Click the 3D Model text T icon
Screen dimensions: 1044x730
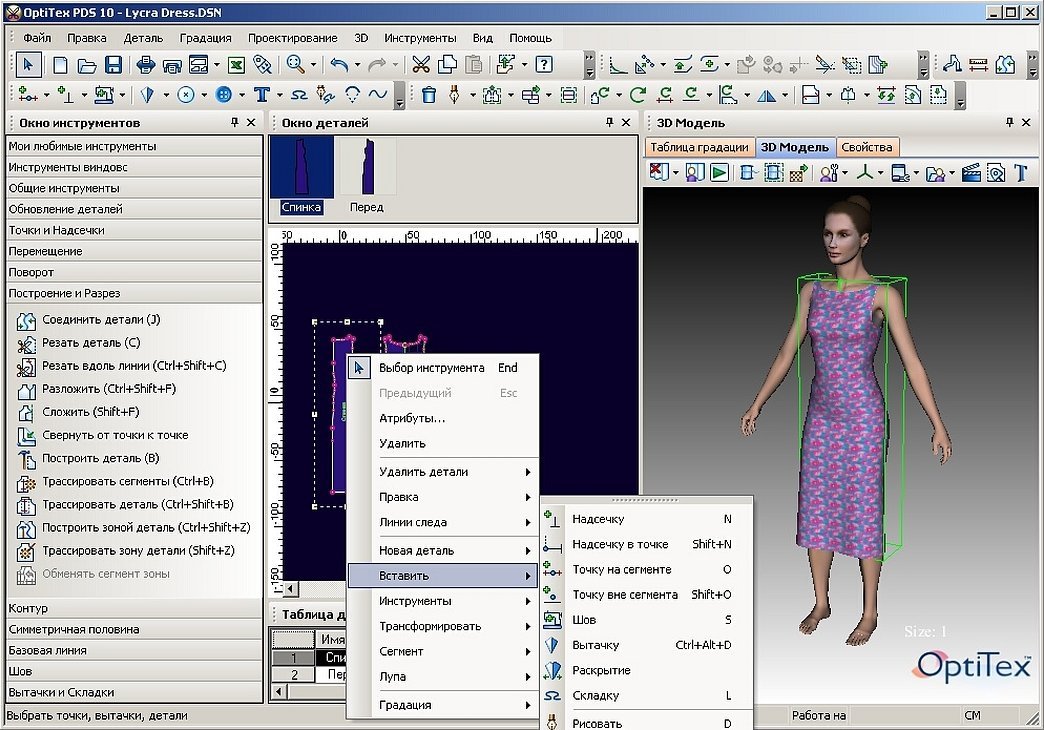click(1020, 173)
